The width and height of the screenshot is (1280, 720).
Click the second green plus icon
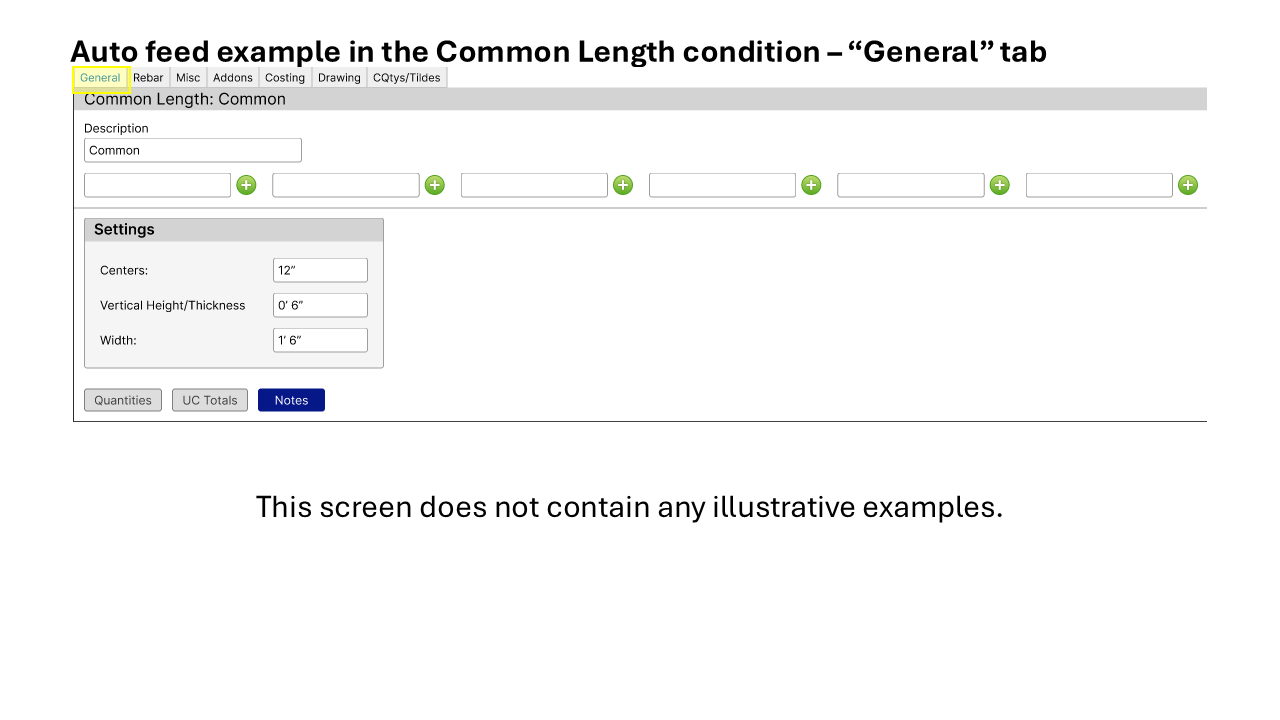click(x=434, y=185)
